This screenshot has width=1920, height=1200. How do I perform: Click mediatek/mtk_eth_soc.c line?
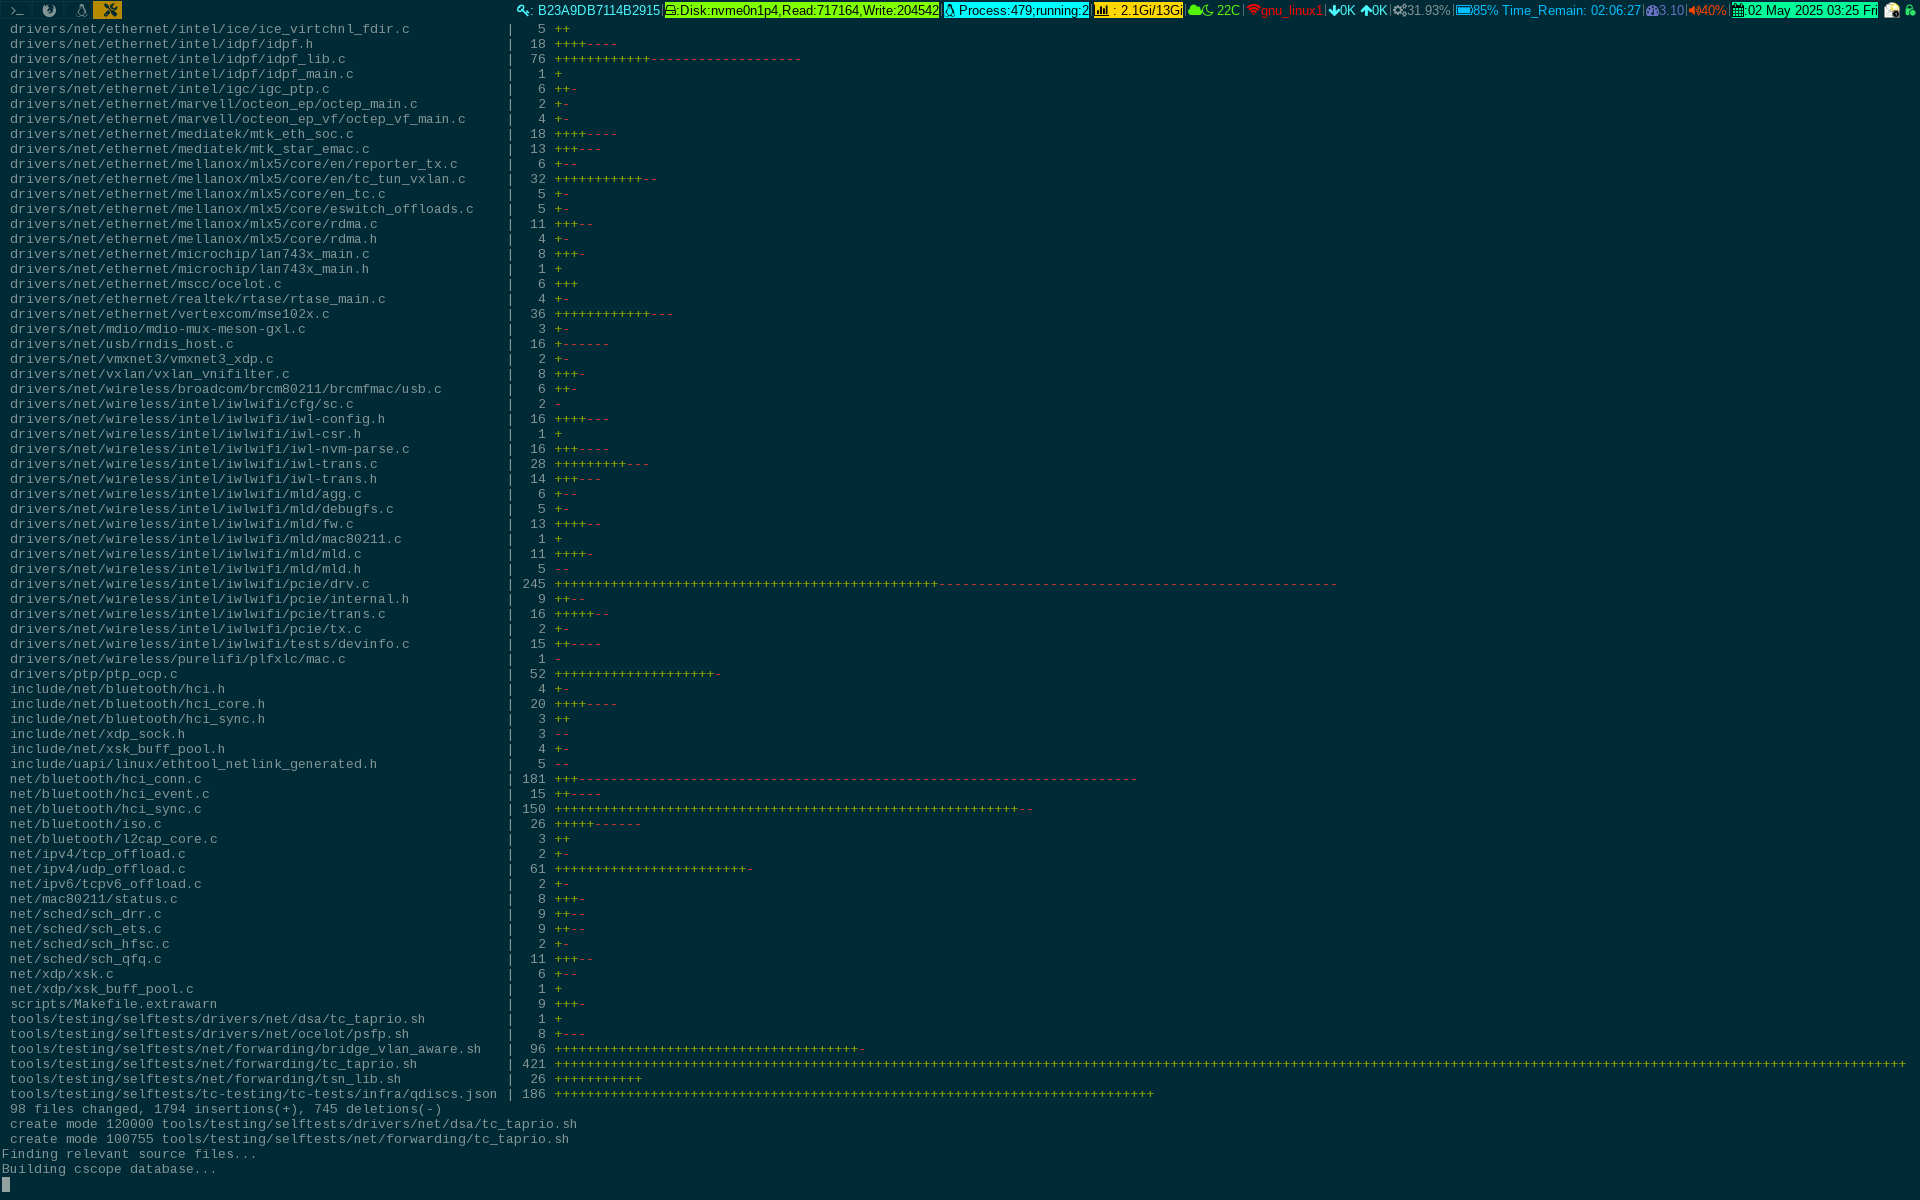pyautogui.click(x=313, y=134)
